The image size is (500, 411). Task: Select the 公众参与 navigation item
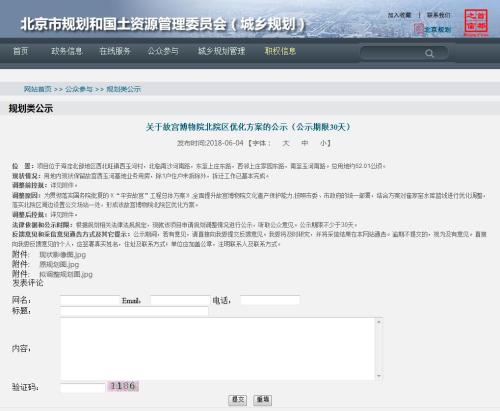[x=163, y=51]
